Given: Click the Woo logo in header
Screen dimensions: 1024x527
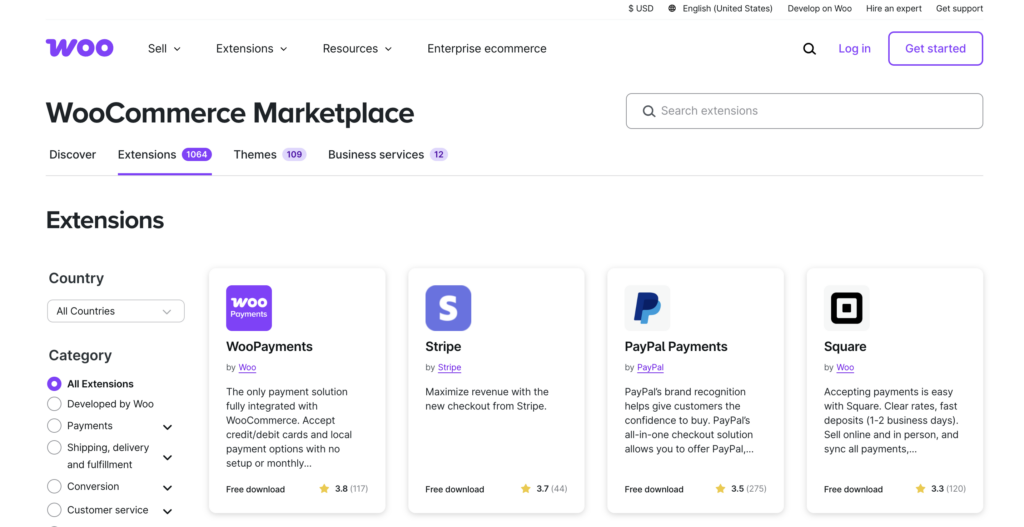Looking at the screenshot, I should click(x=79, y=48).
